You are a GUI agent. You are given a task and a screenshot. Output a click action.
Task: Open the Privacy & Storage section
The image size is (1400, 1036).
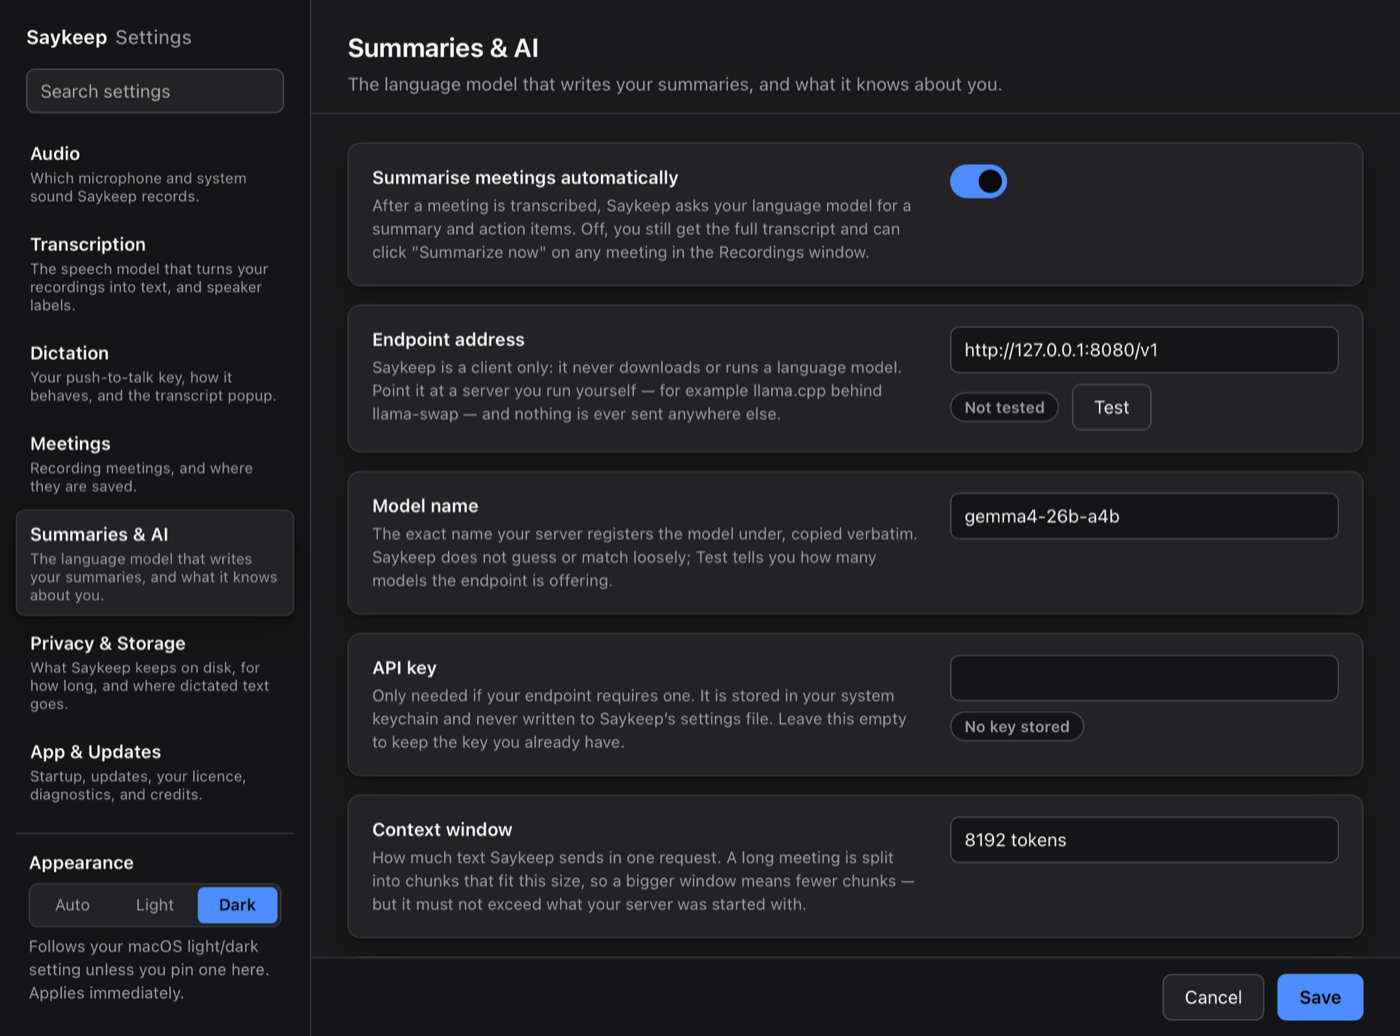(155, 672)
